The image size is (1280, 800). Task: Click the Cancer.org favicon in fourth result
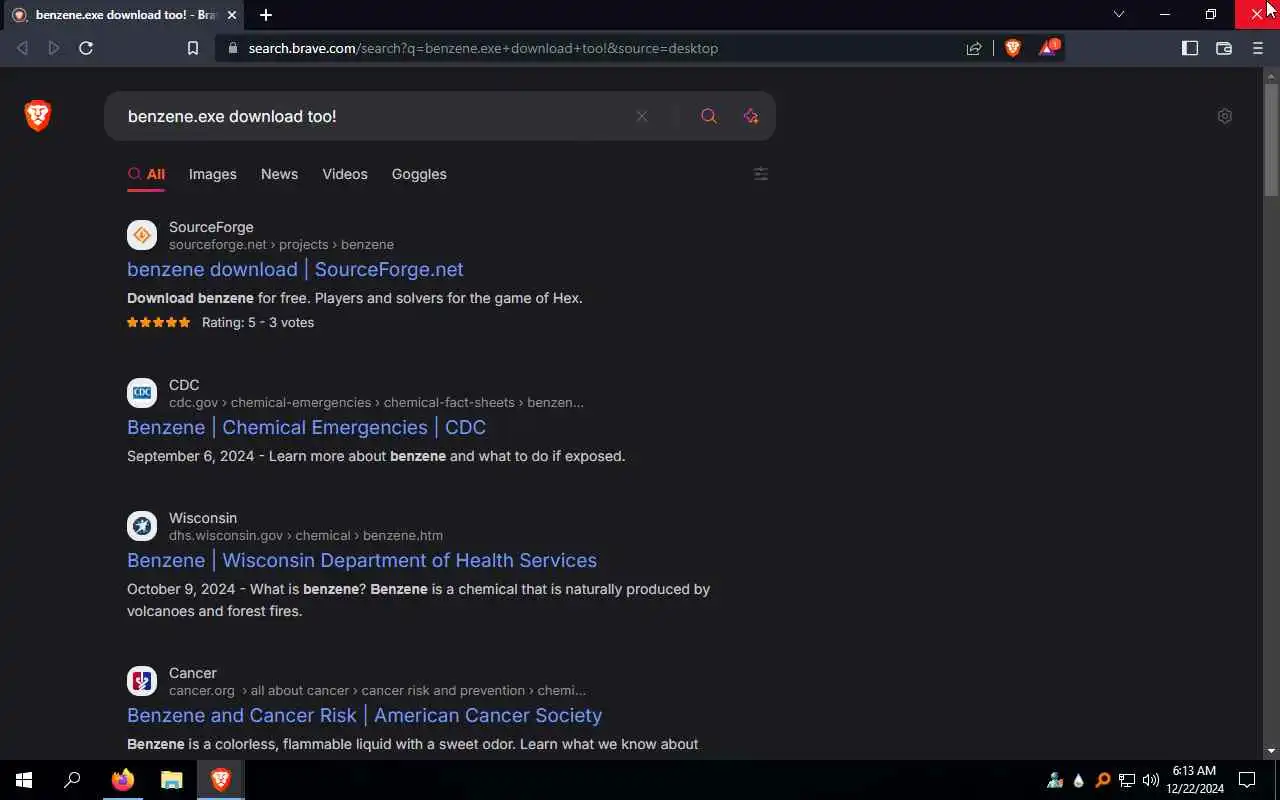click(x=142, y=681)
